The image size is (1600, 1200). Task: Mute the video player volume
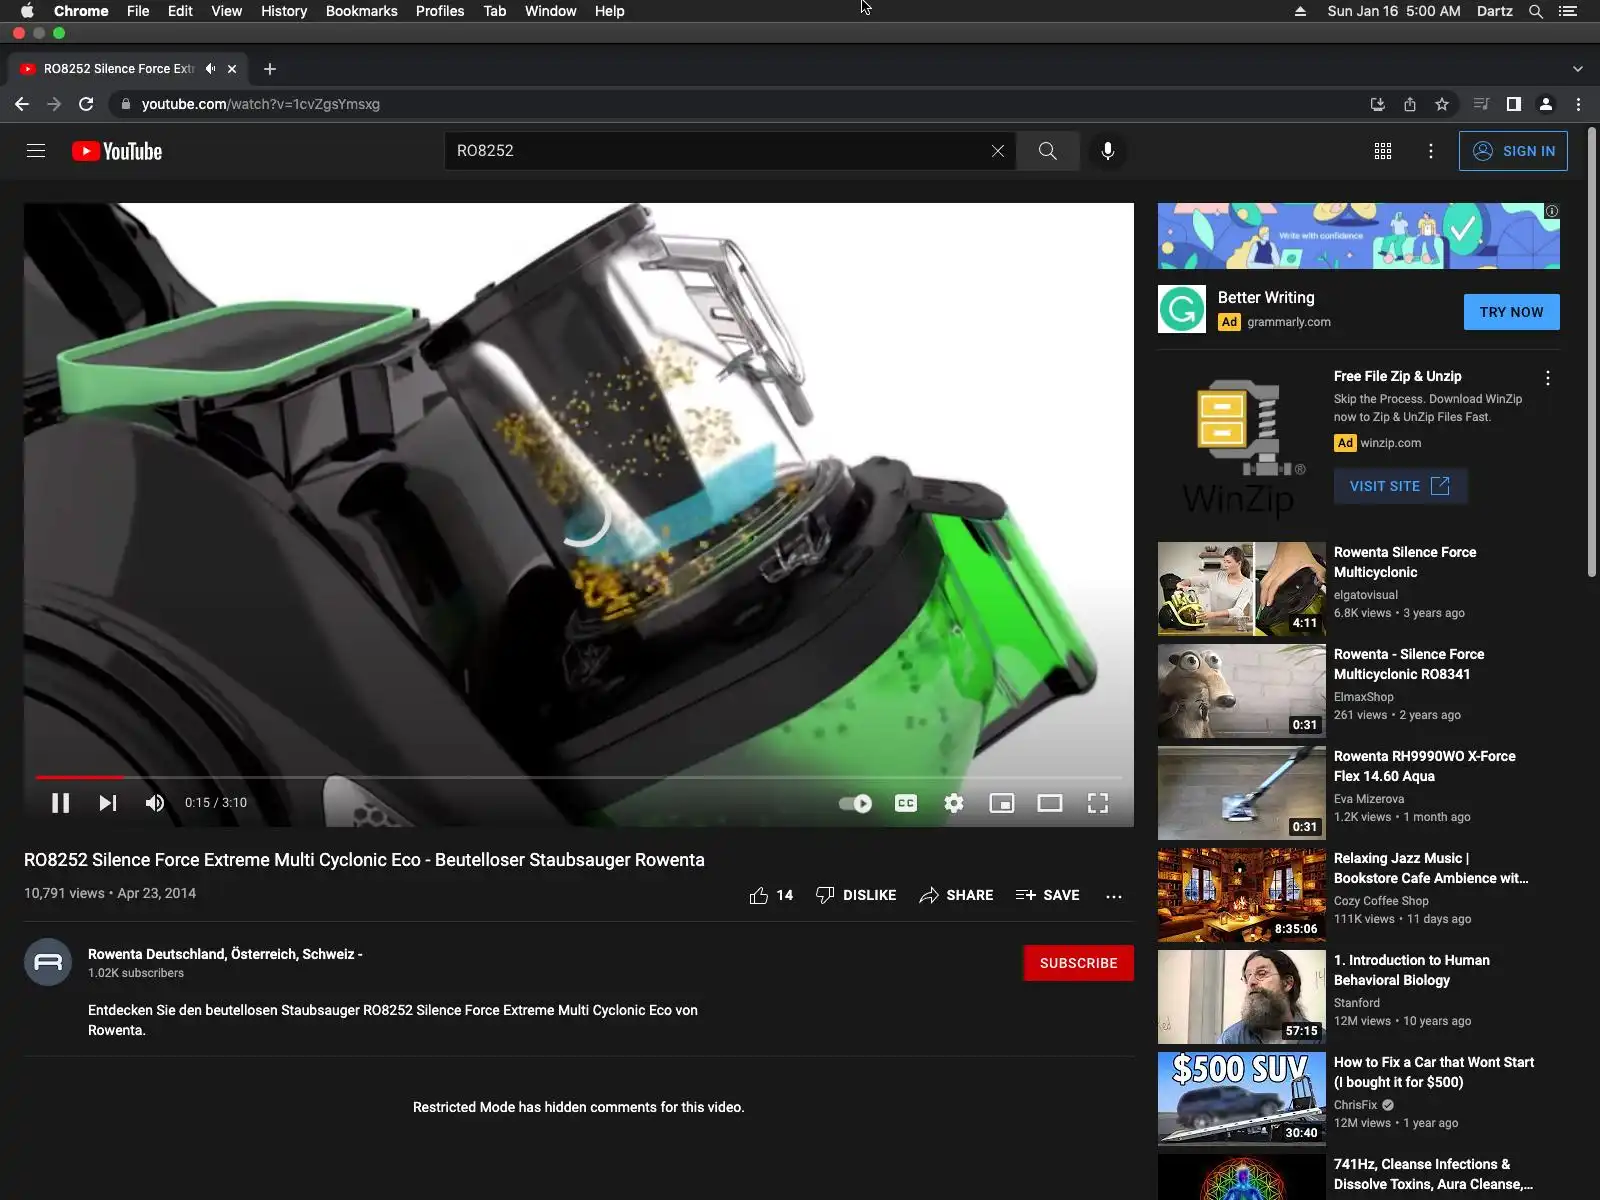tap(155, 803)
